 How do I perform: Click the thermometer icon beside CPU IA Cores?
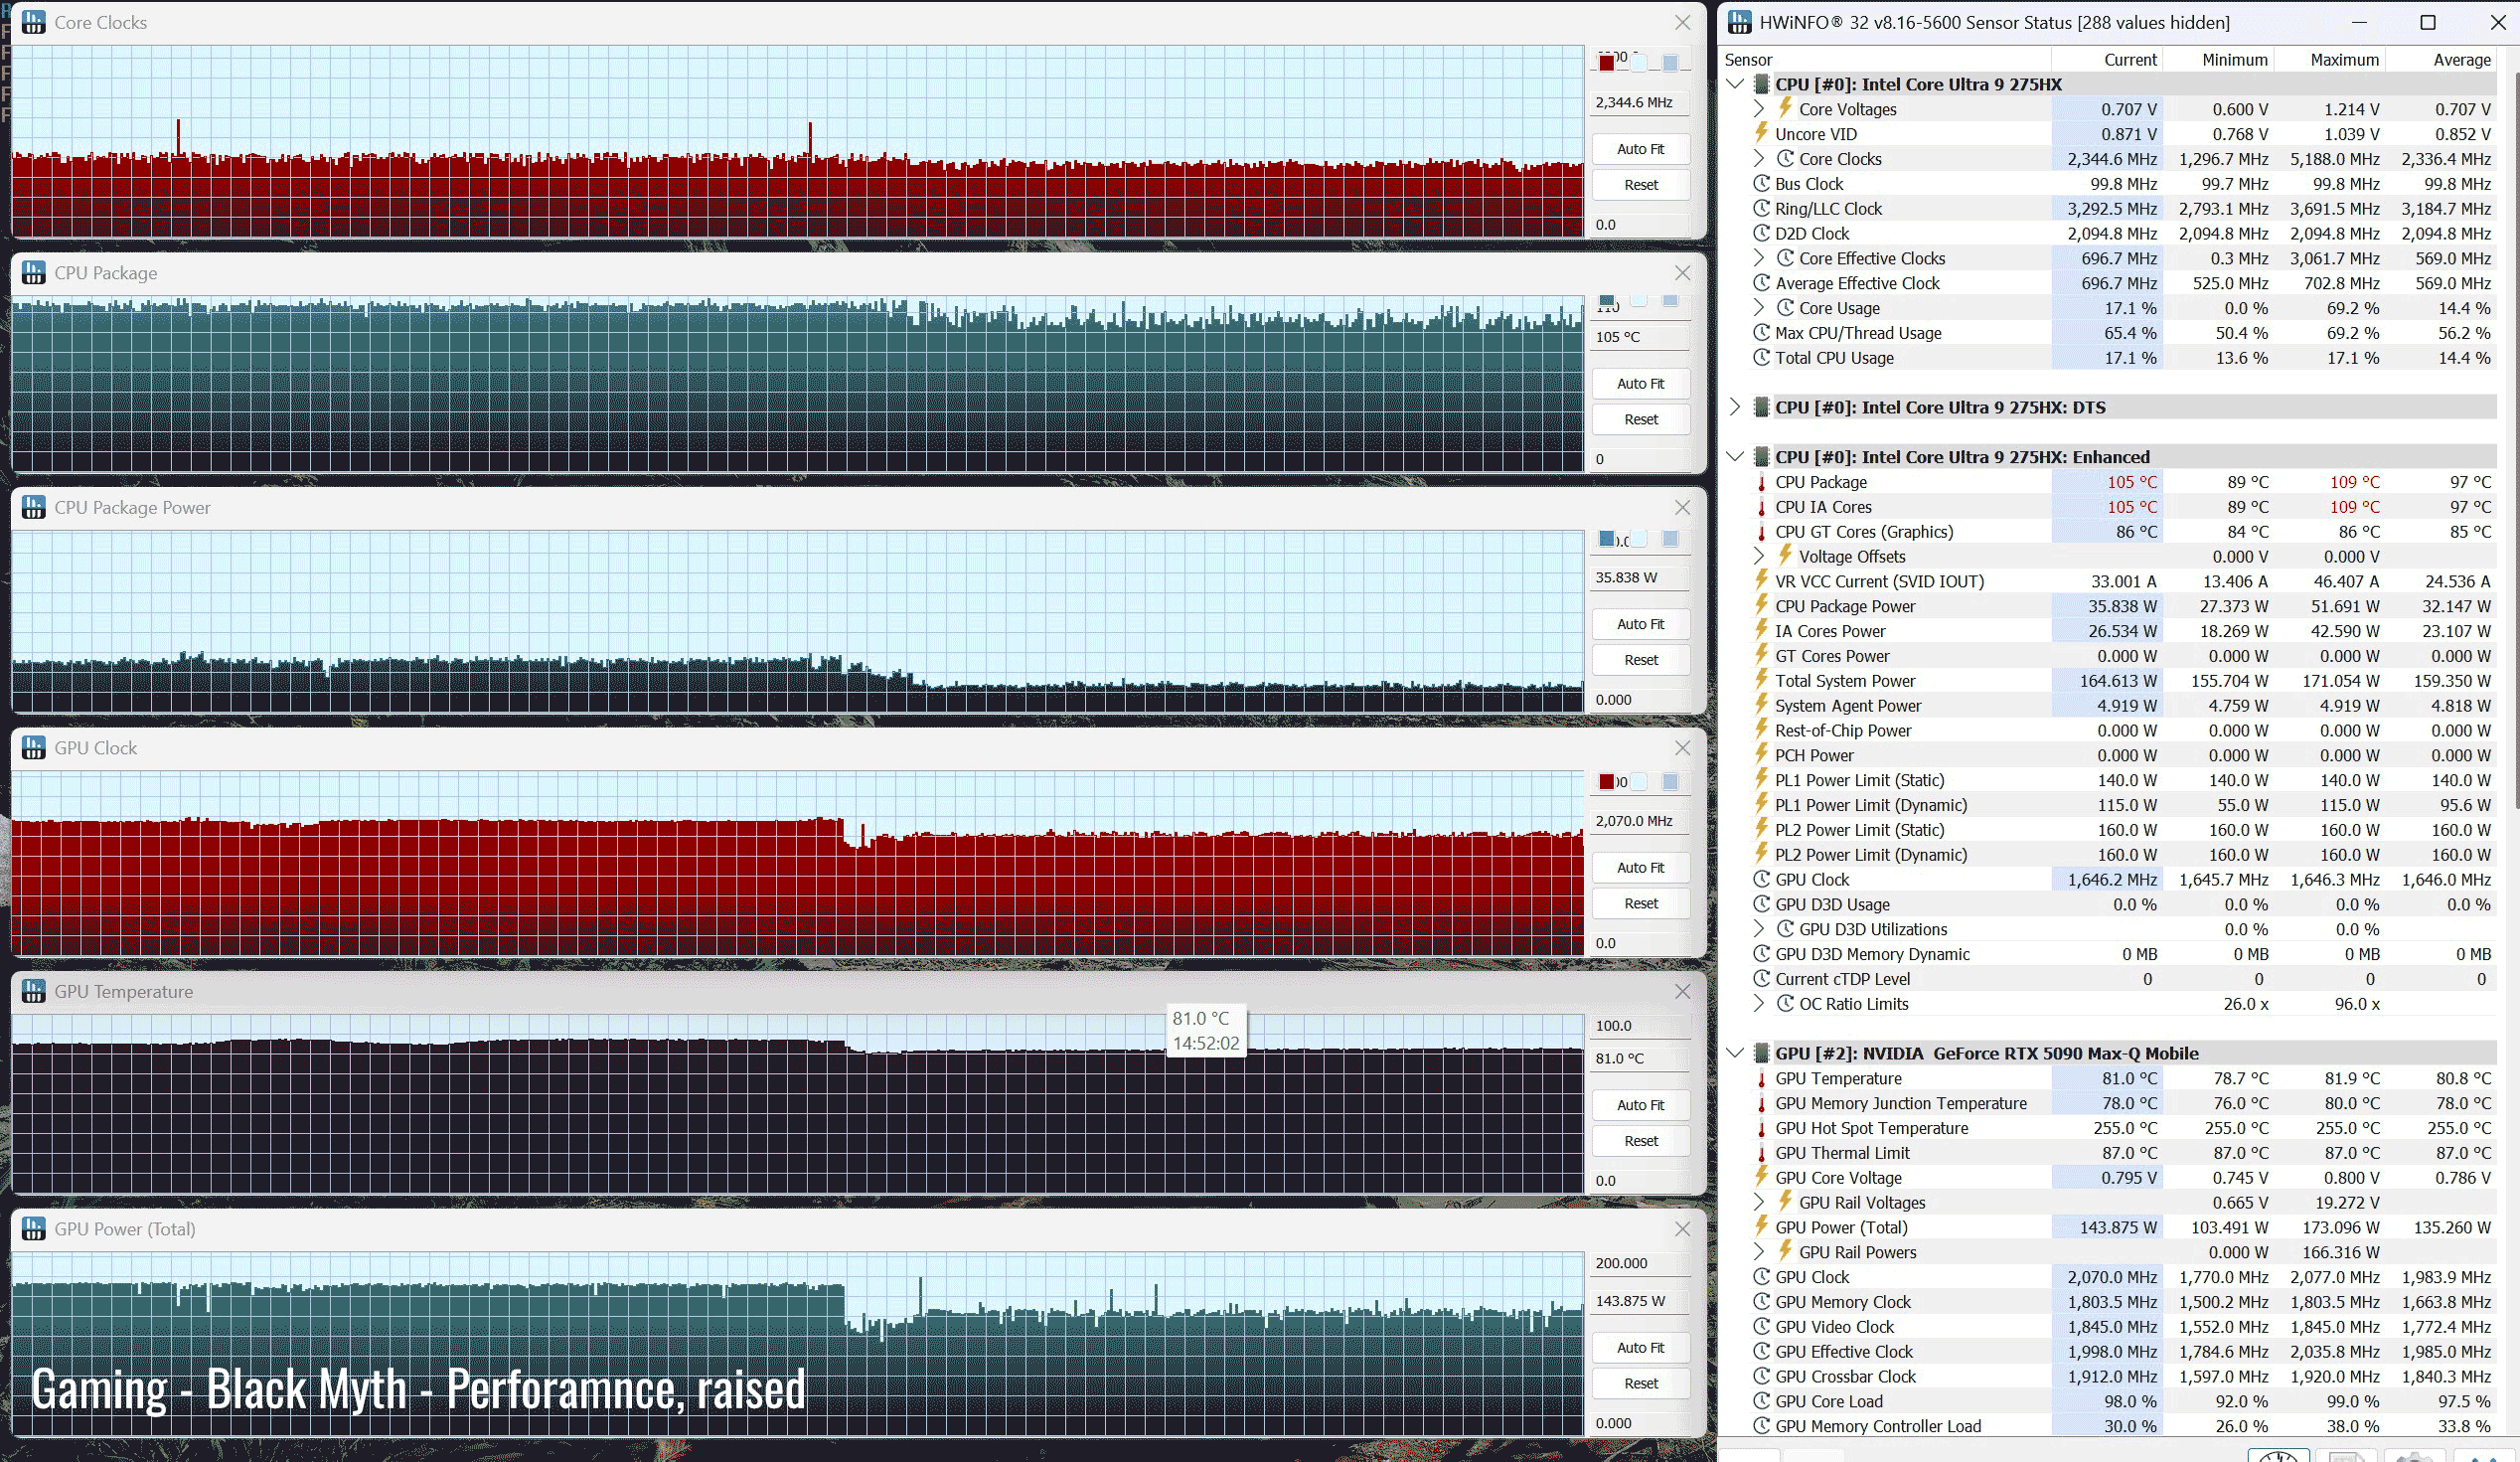pos(1761,507)
